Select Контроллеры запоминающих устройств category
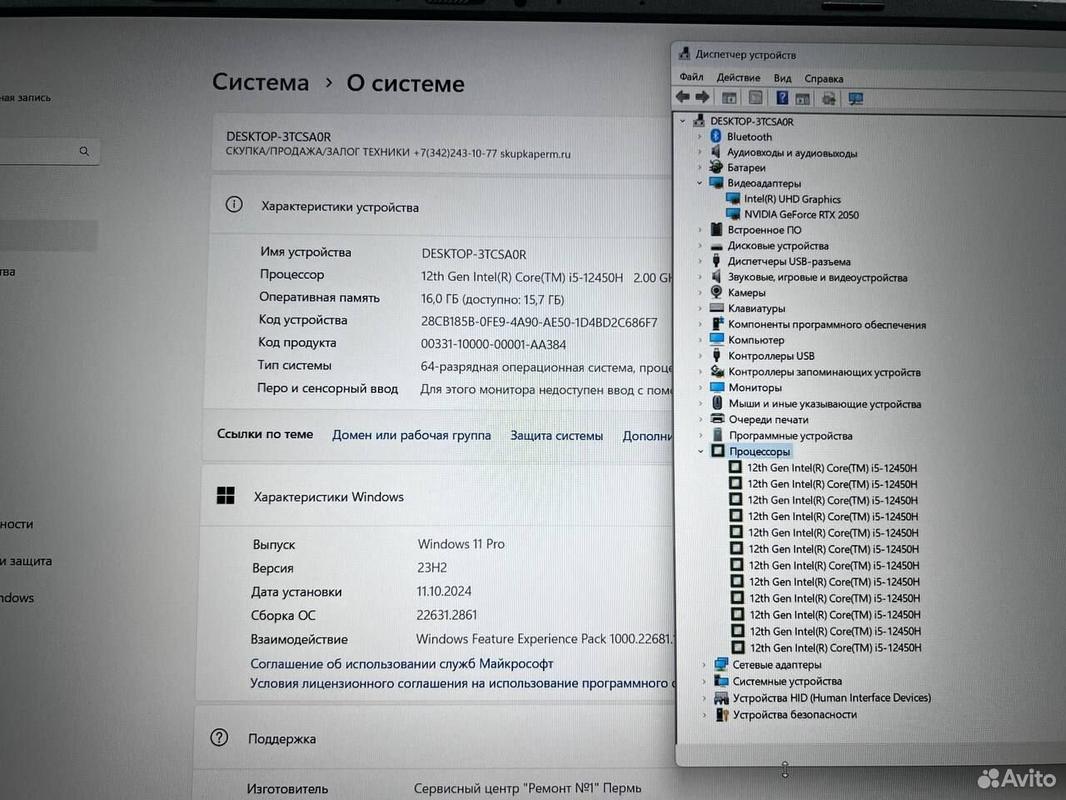The image size is (1066, 800). (x=824, y=372)
